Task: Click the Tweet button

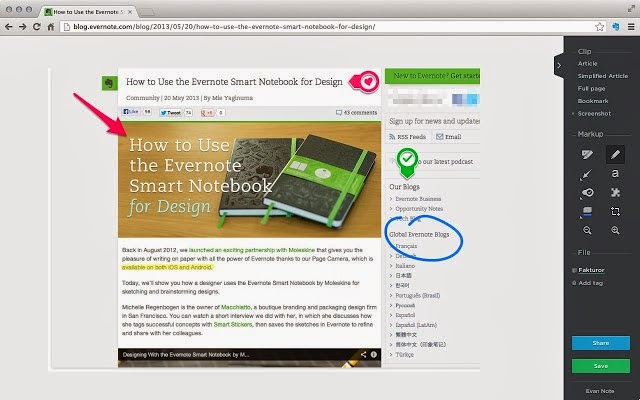Action: tap(171, 113)
